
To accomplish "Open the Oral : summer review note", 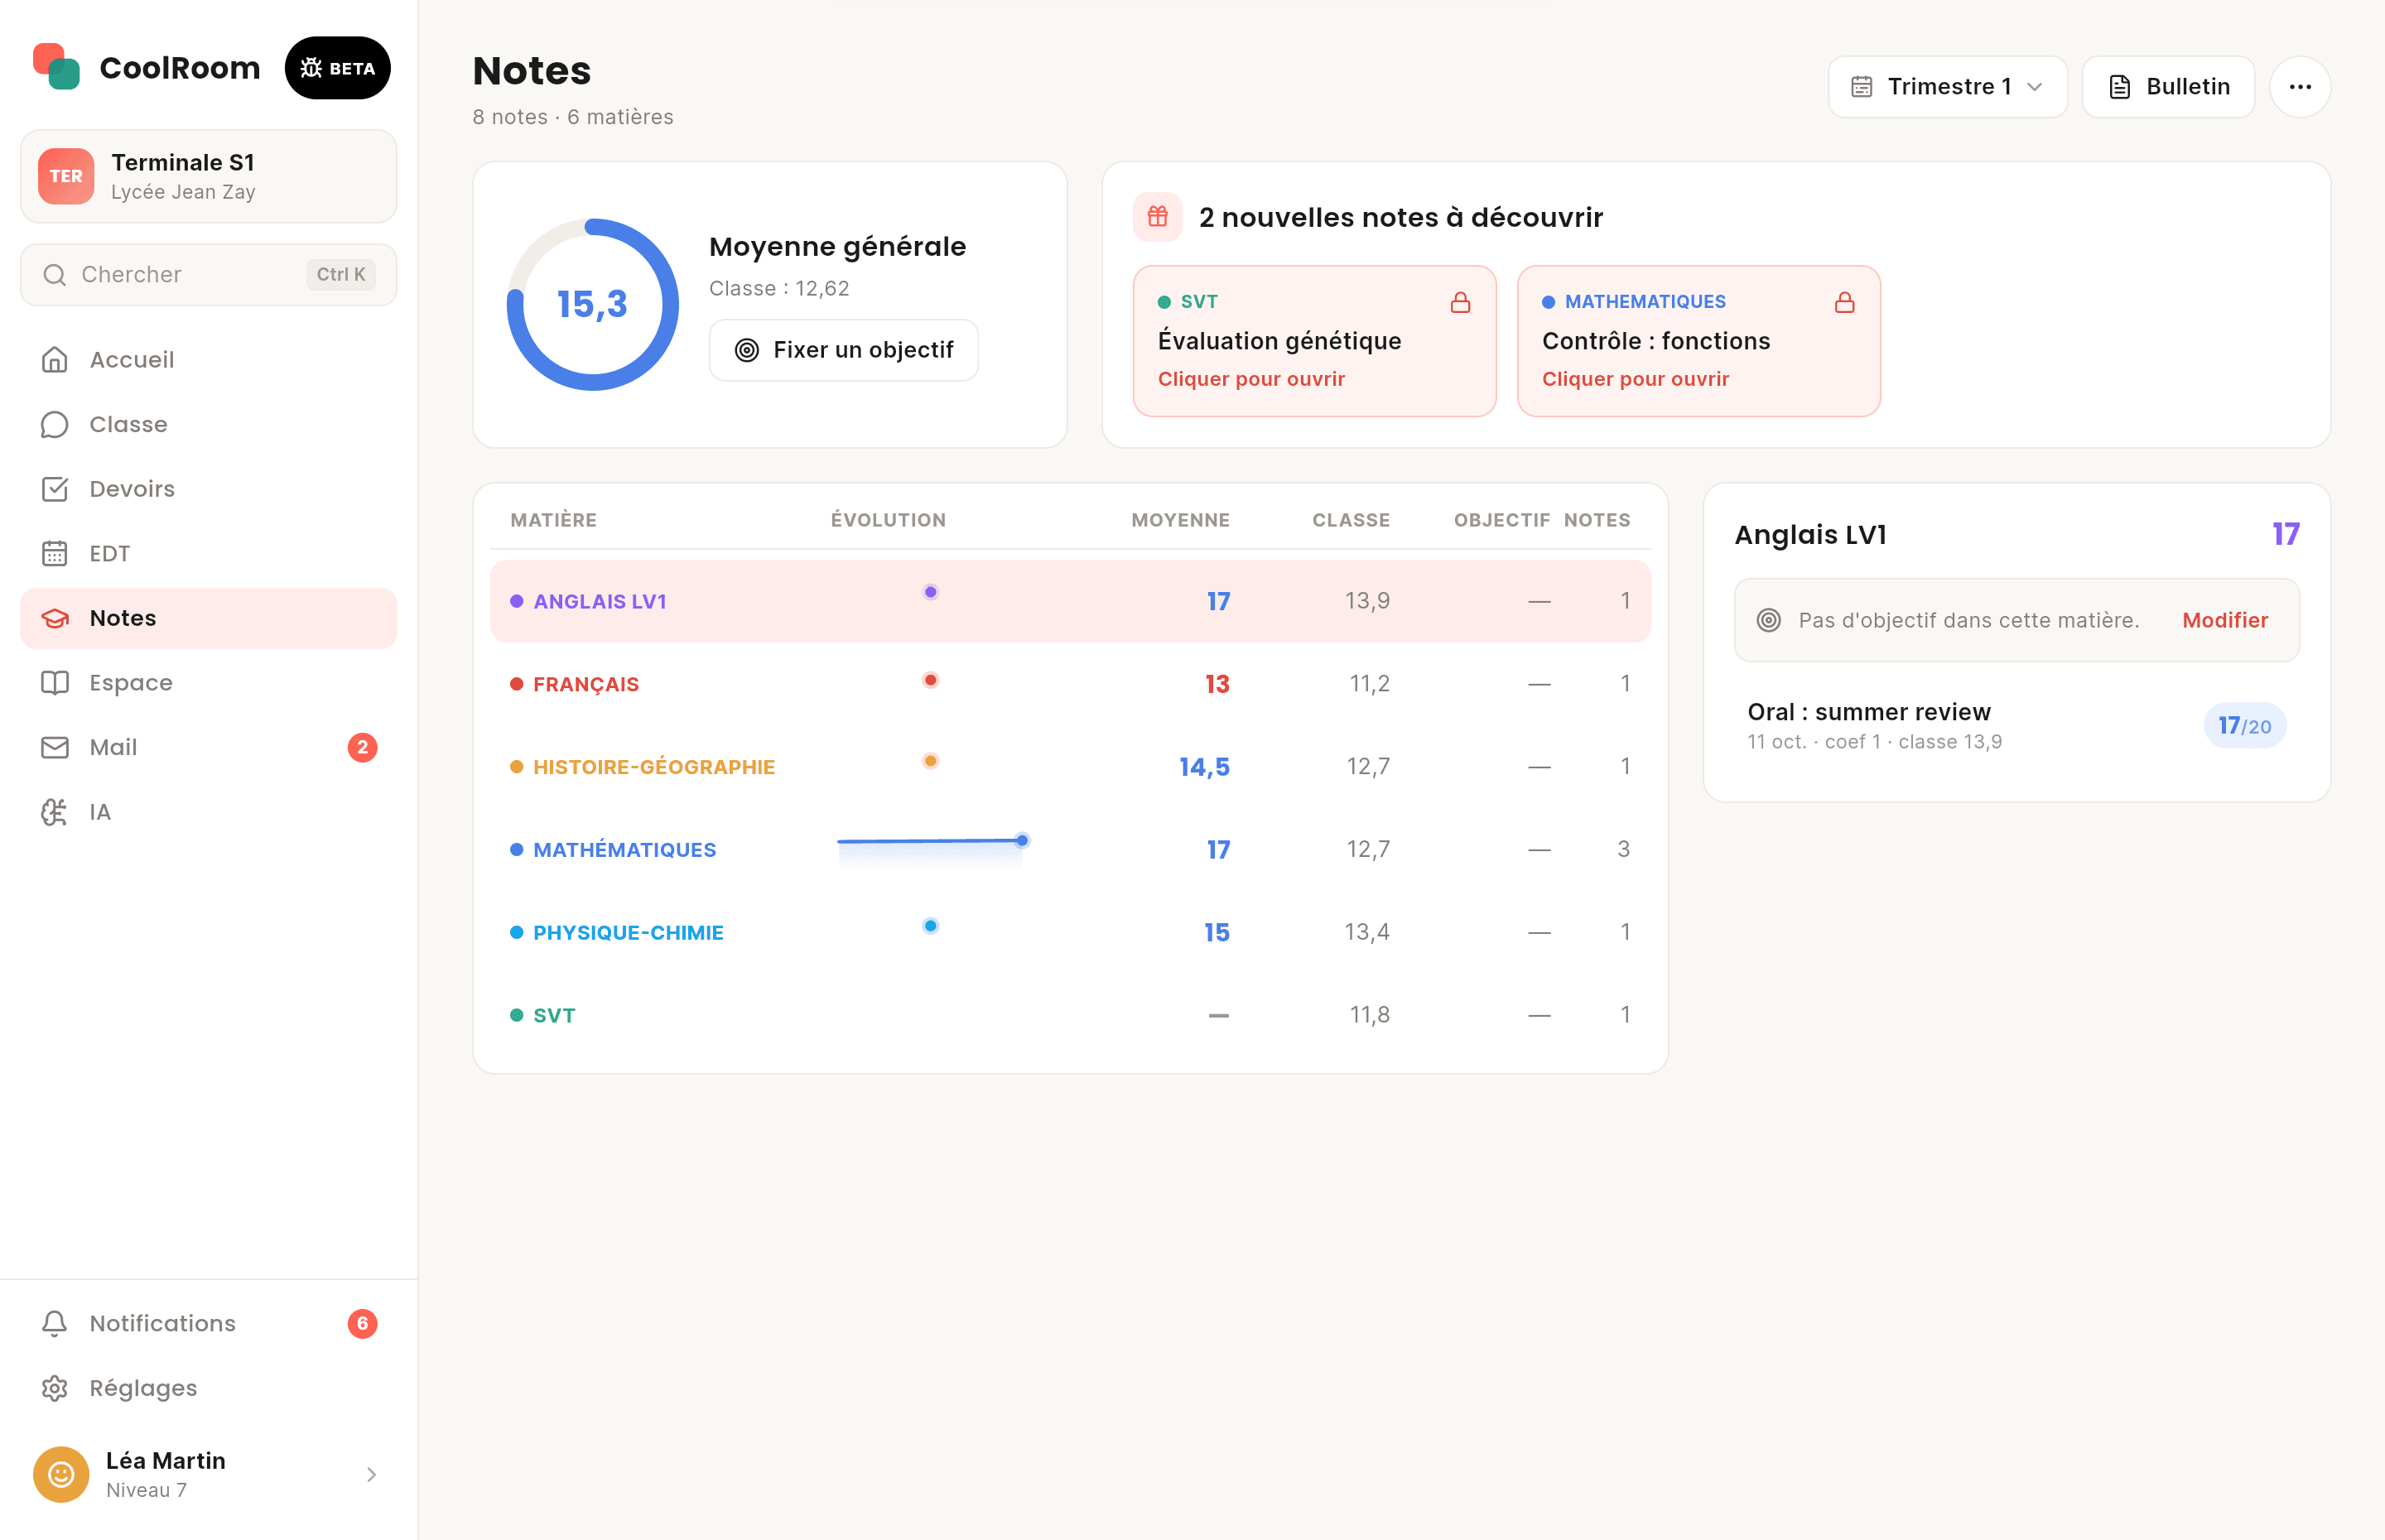I will click(x=2016, y=726).
